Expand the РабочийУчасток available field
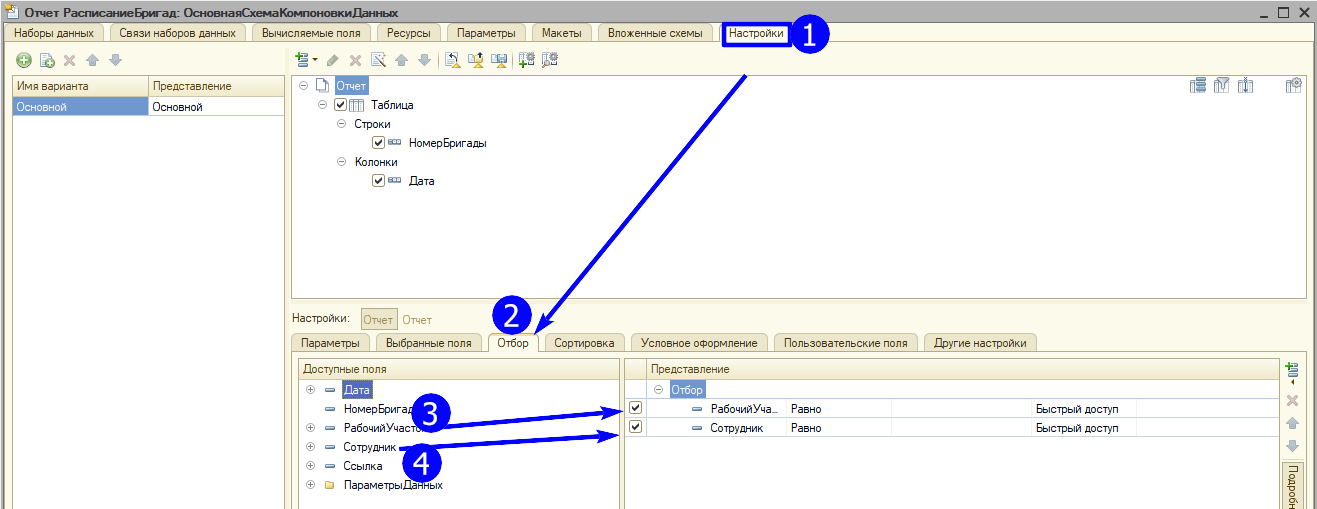Image resolution: width=1317 pixels, height=509 pixels. click(x=310, y=428)
